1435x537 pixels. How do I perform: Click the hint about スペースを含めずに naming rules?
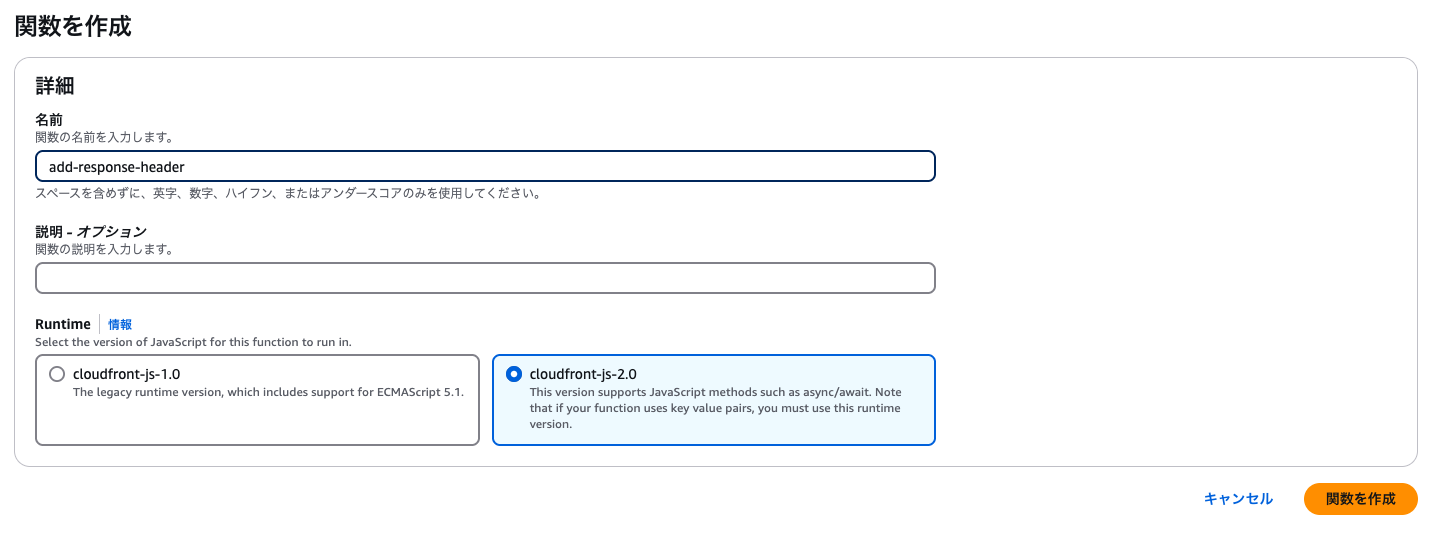[x=288, y=194]
